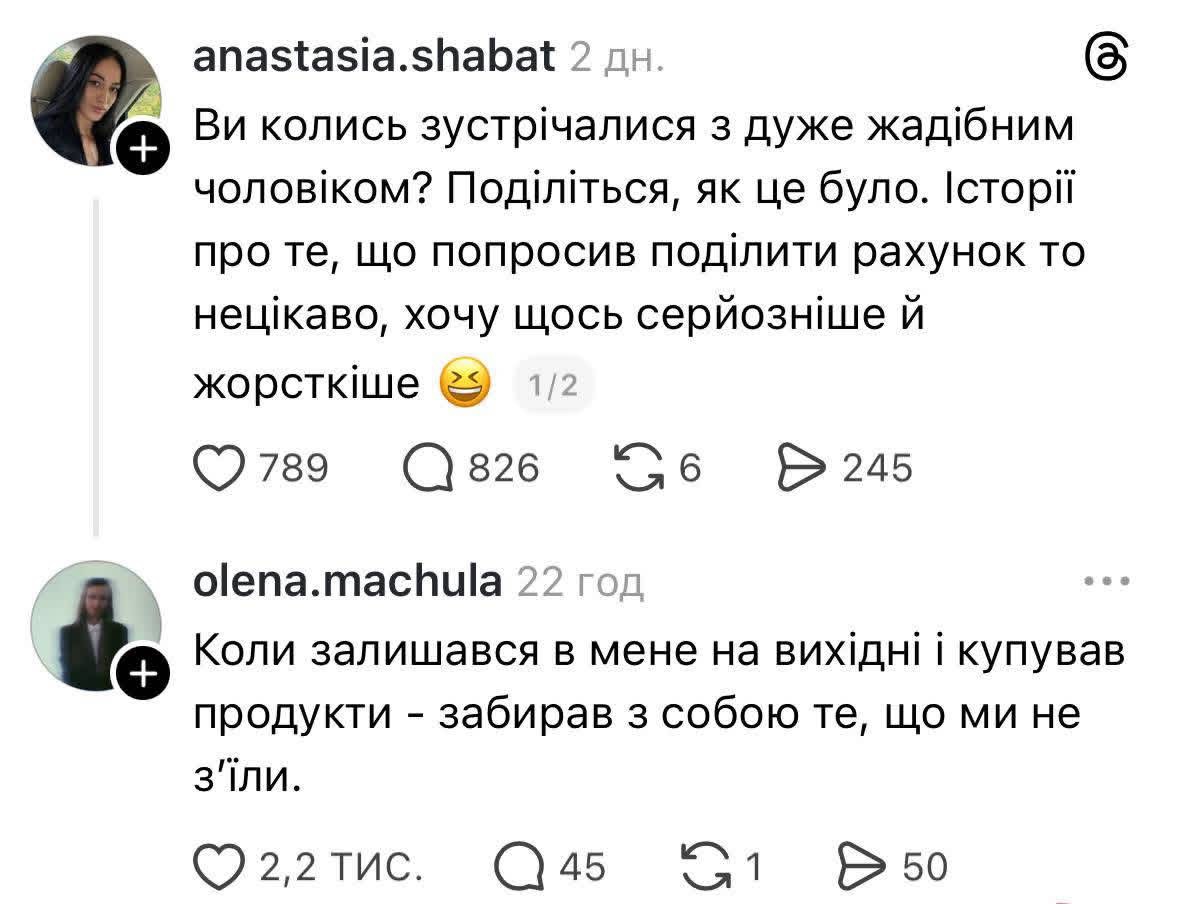1179x904 pixels.
Task: Repost the olena.machula reply
Action: (705, 866)
